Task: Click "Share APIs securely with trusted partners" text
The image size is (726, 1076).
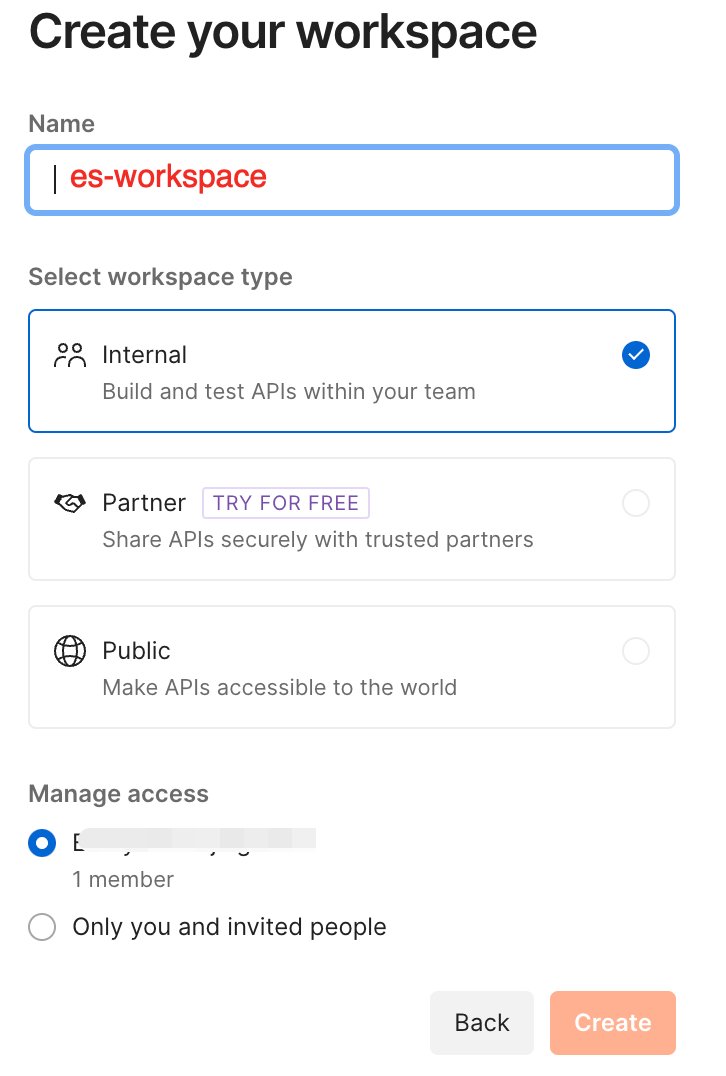Action: (318, 540)
